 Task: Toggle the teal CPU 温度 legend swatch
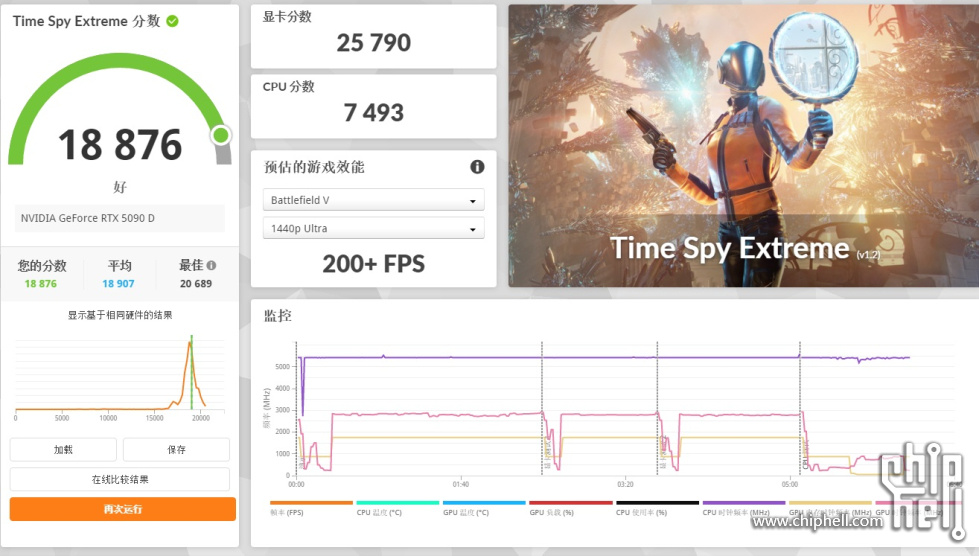[398, 502]
